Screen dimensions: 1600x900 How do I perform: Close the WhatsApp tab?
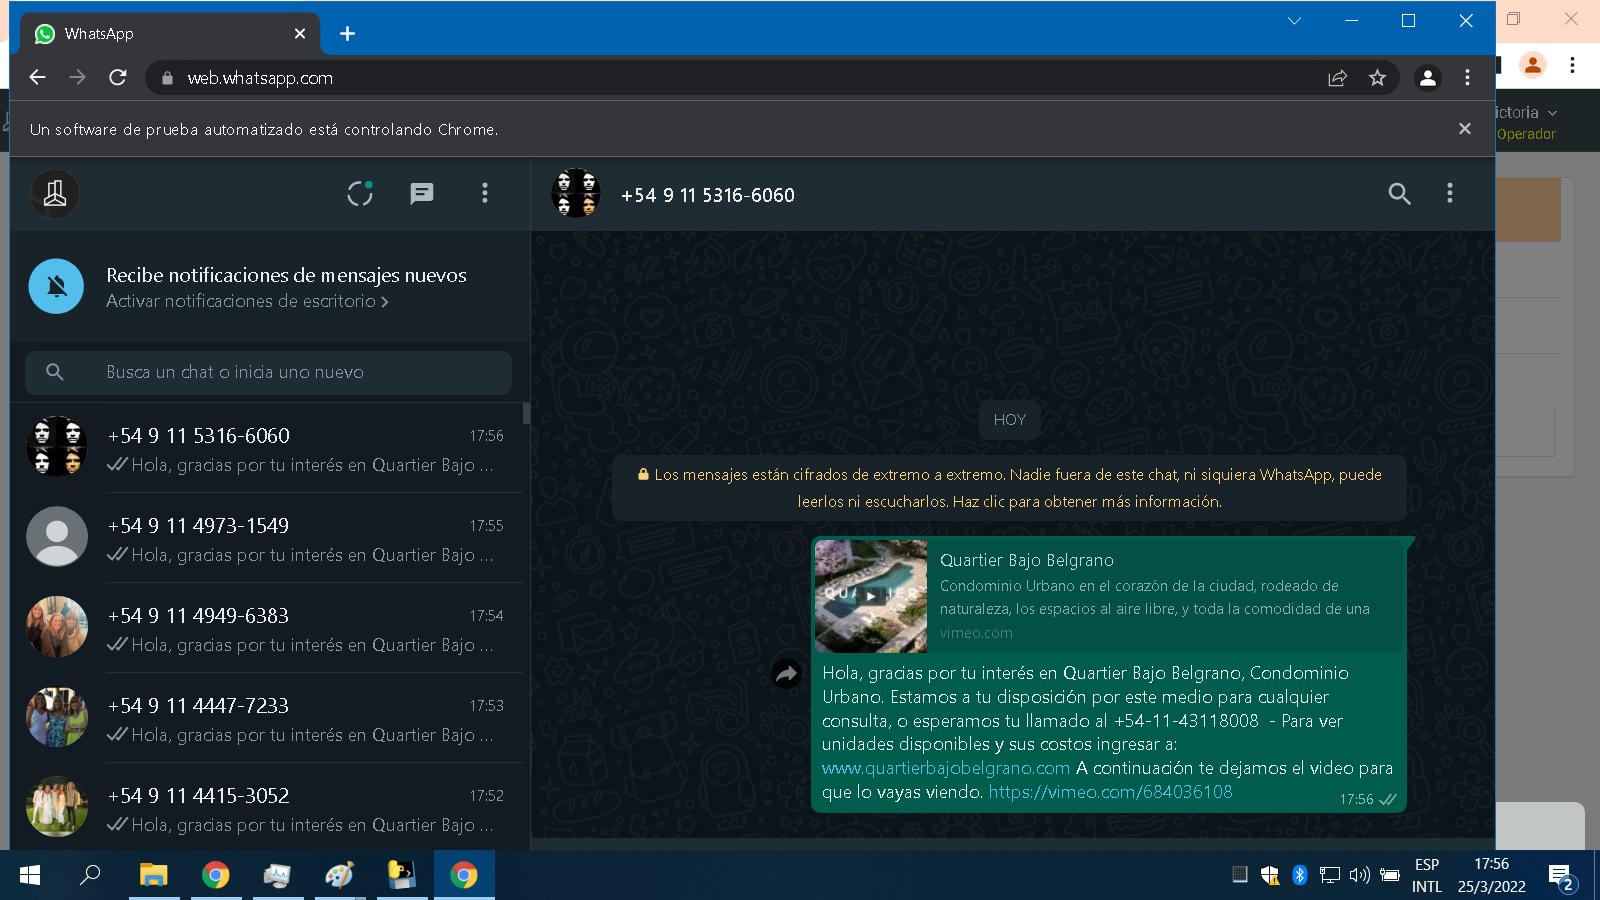pyautogui.click(x=300, y=34)
